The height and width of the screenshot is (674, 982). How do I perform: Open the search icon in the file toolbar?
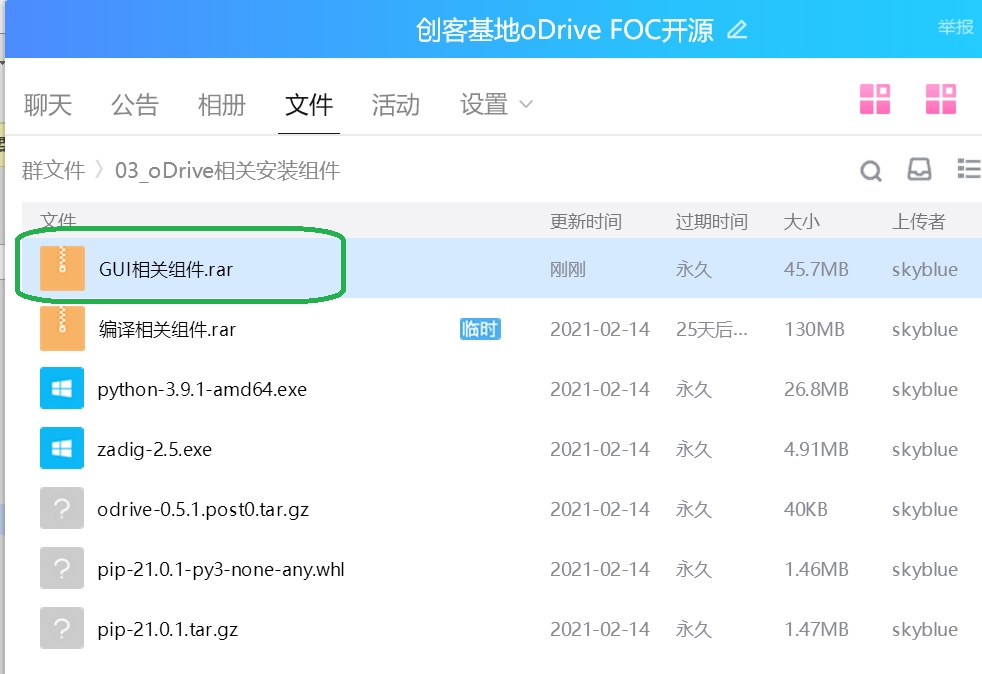click(870, 171)
